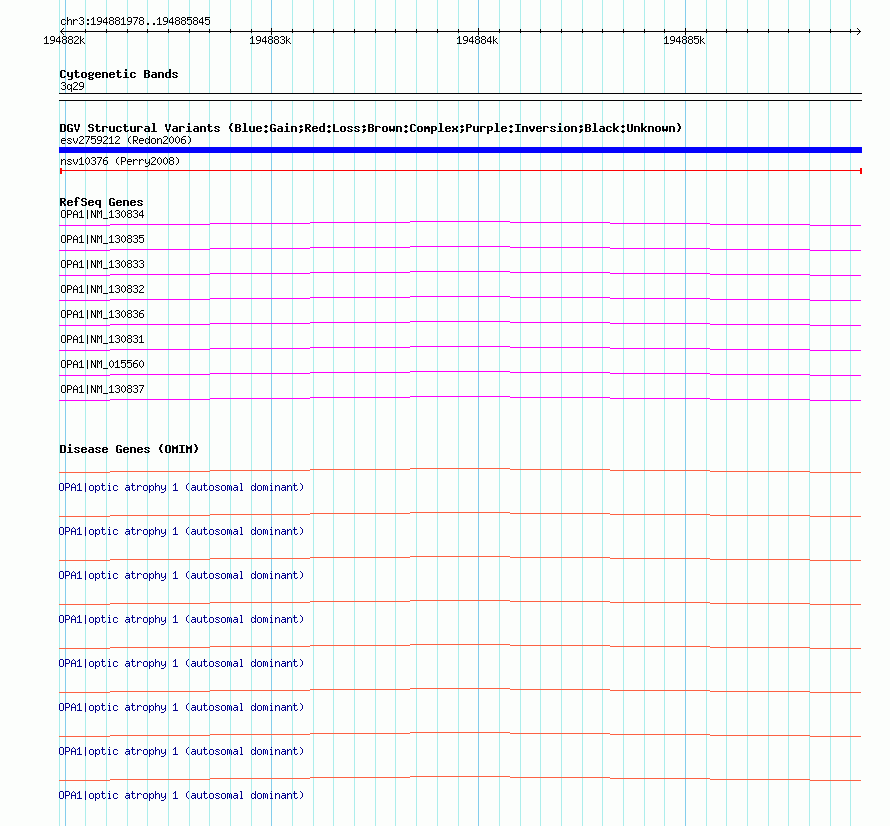Click the red nsv10376 loss line
Image resolution: width=890 pixels, height=826 pixels.
pyautogui.click(x=460, y=171)
